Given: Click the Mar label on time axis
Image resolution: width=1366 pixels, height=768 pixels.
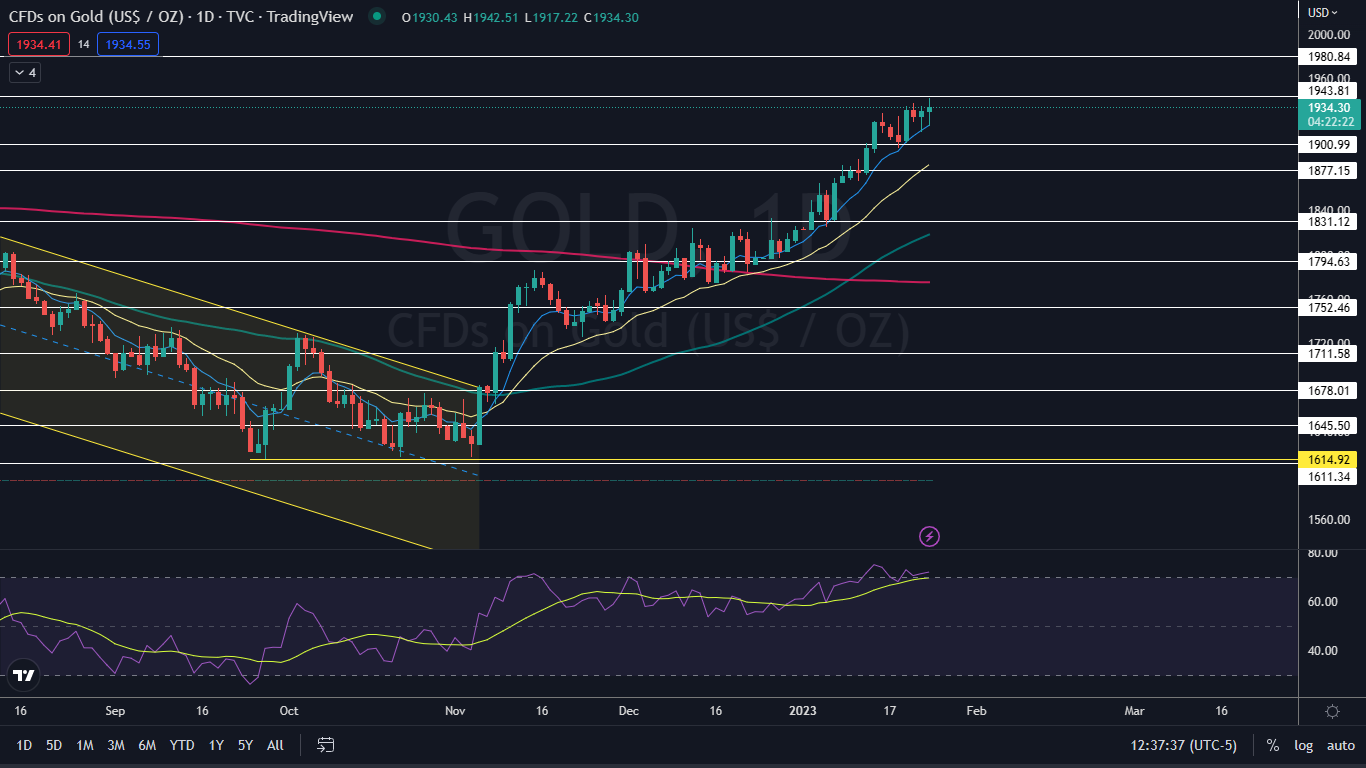Looking at the screenshot, I should (1134, 711).
